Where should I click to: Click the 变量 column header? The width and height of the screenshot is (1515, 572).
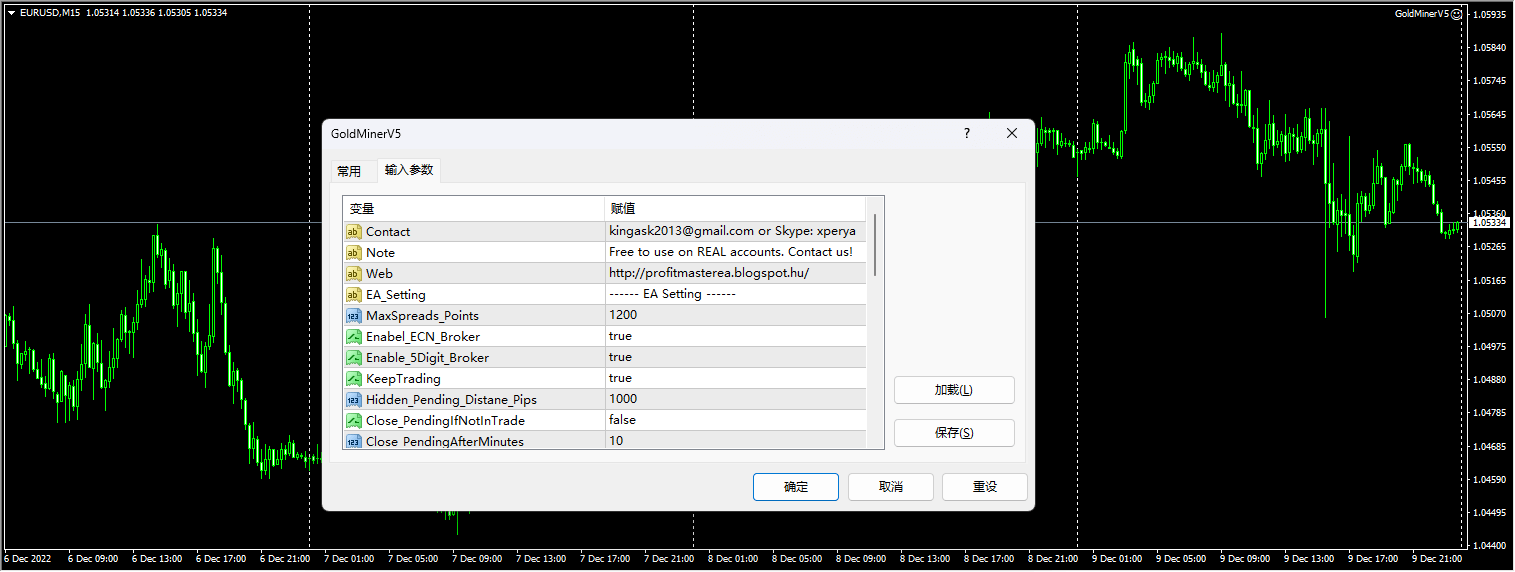coord(474,208)
